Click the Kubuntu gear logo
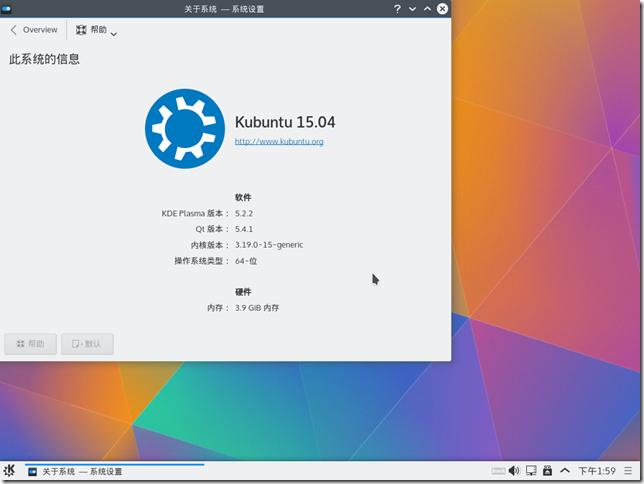Screen dimensions: 644x484 (x=185, y=129)
